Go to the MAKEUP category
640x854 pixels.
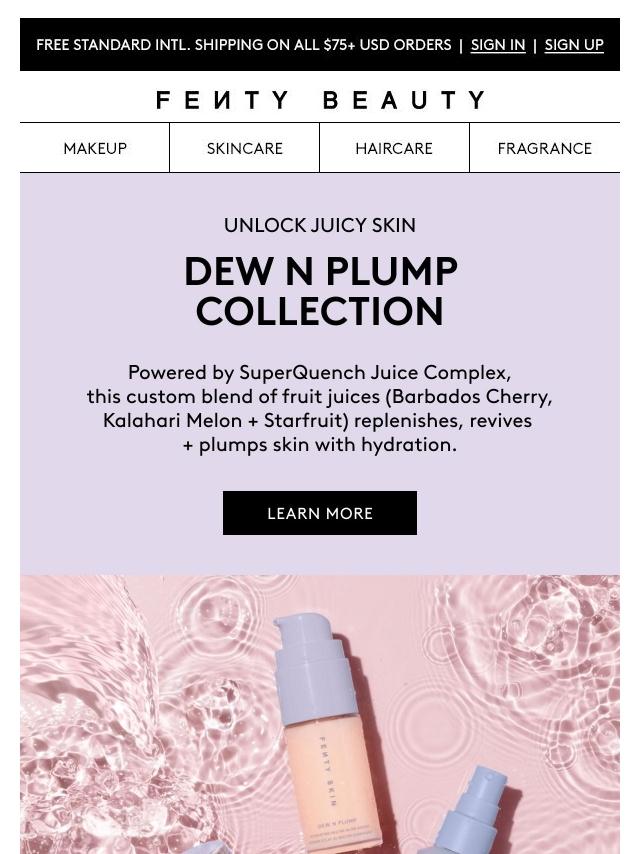click(x=95, y=148)
